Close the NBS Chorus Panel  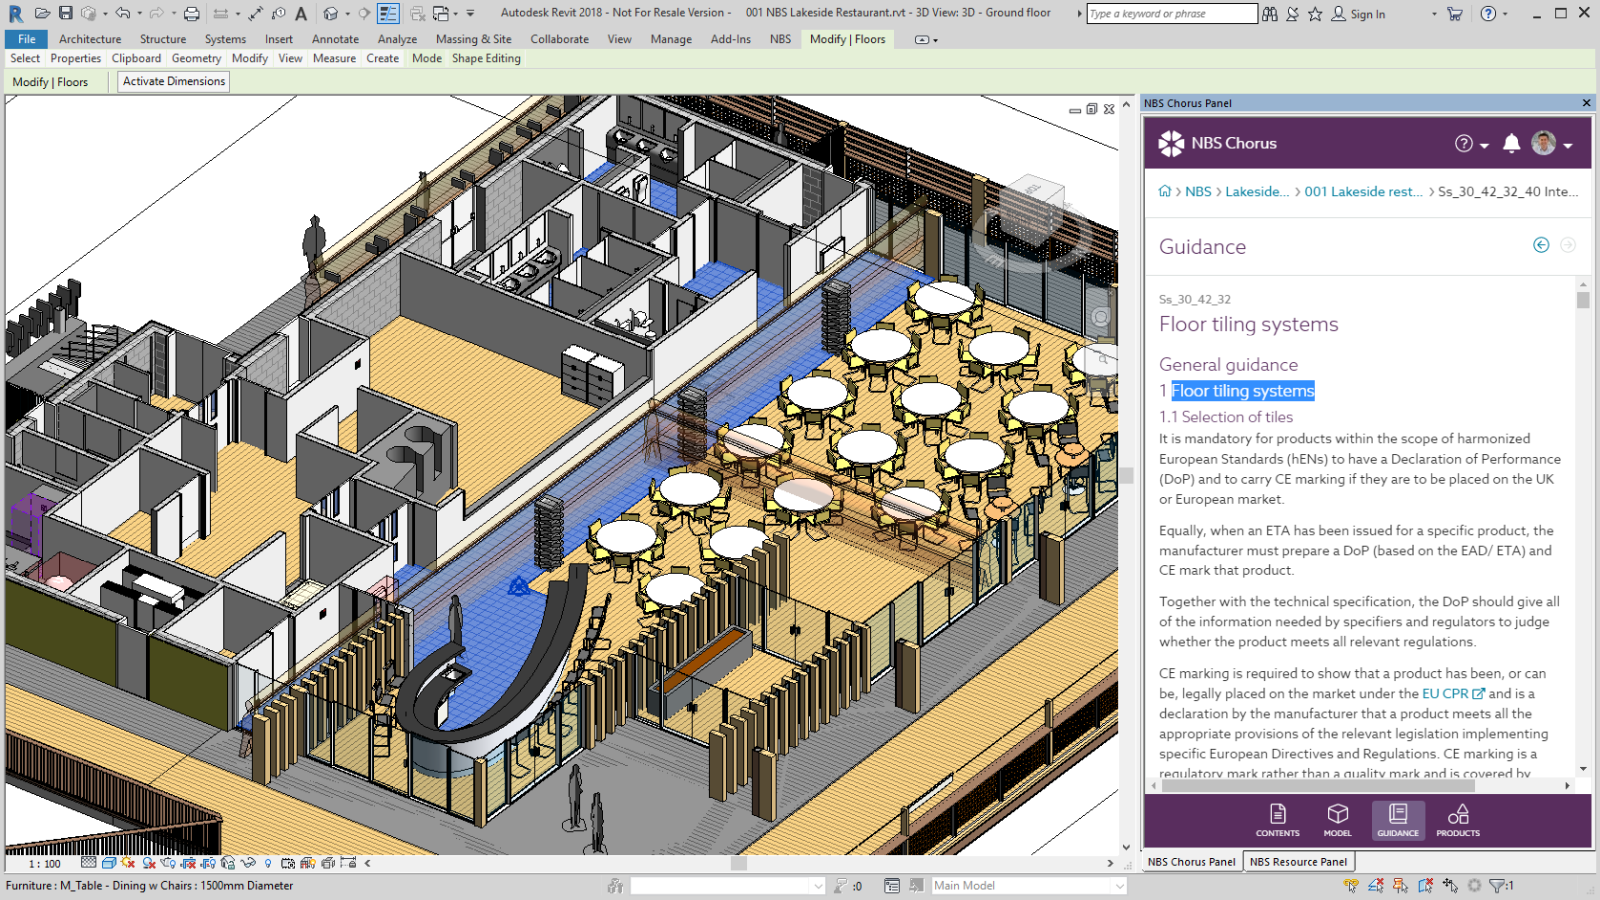(1586, 103)
